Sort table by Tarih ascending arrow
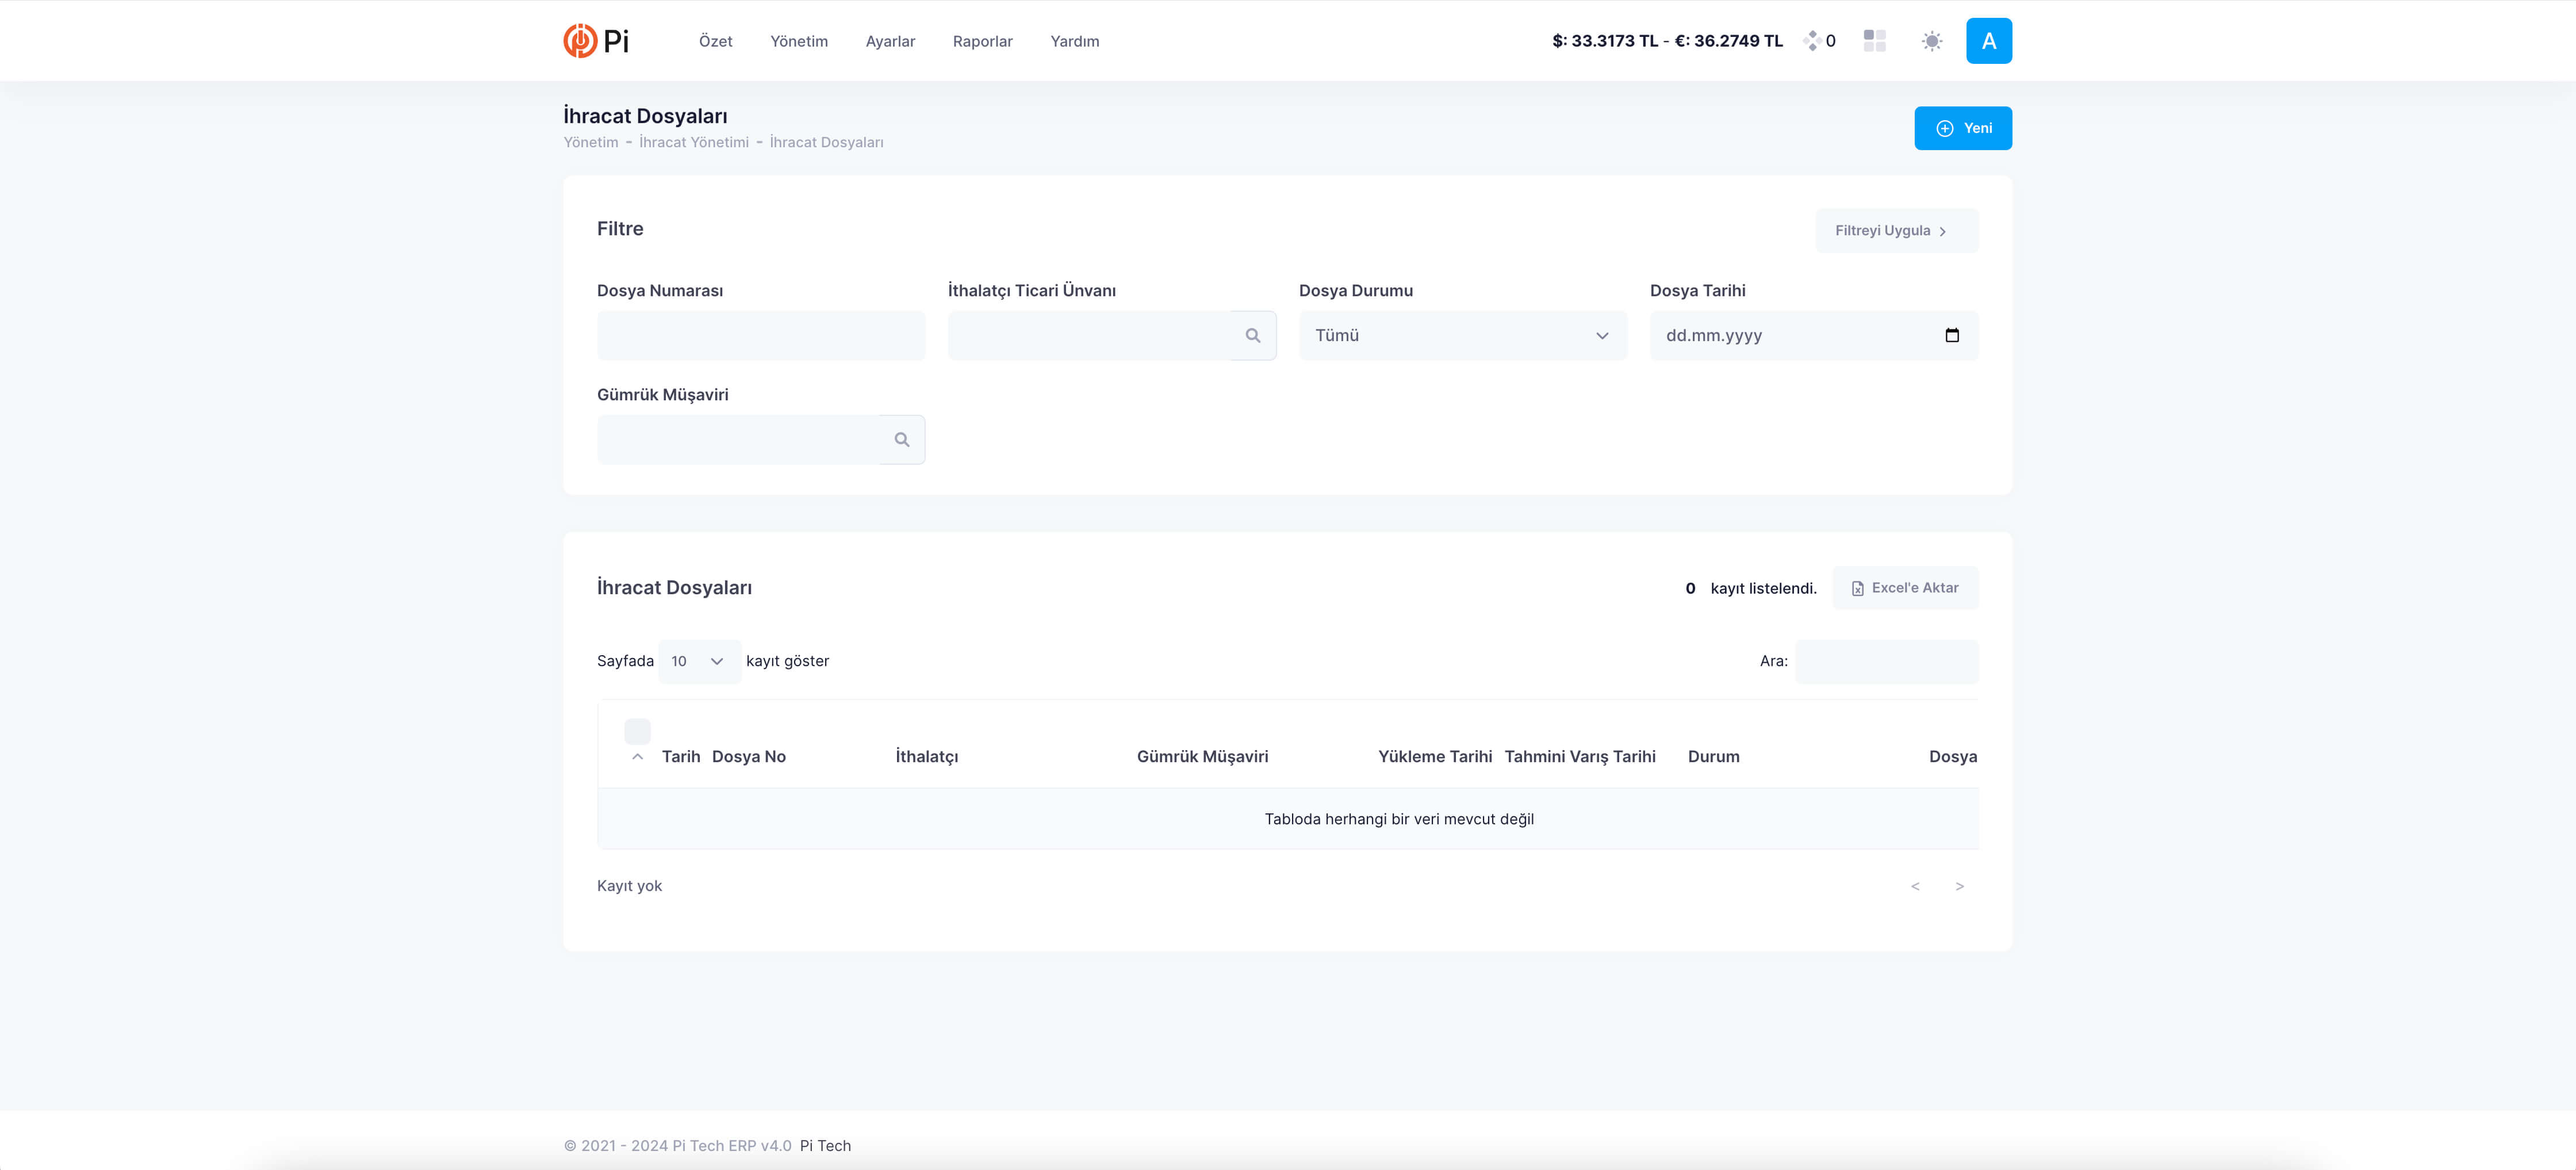2576x1170 pixels. pos(637,757)
